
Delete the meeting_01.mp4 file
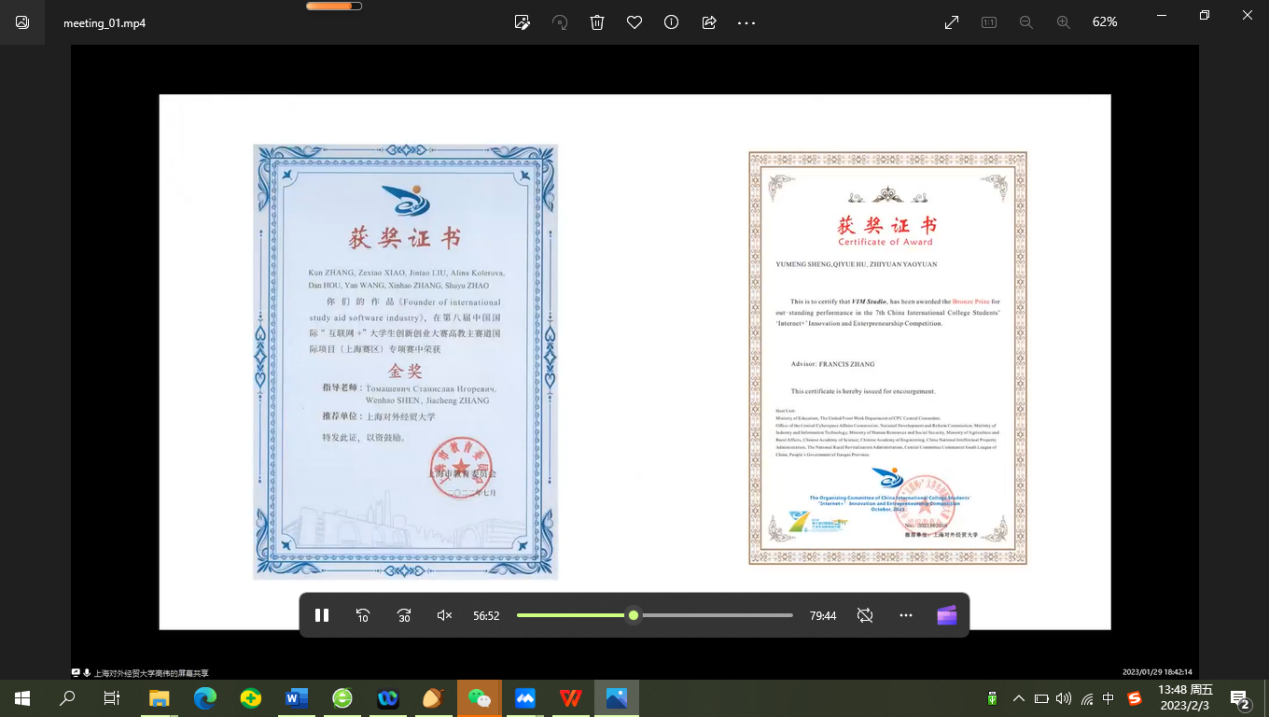point(597,22)
